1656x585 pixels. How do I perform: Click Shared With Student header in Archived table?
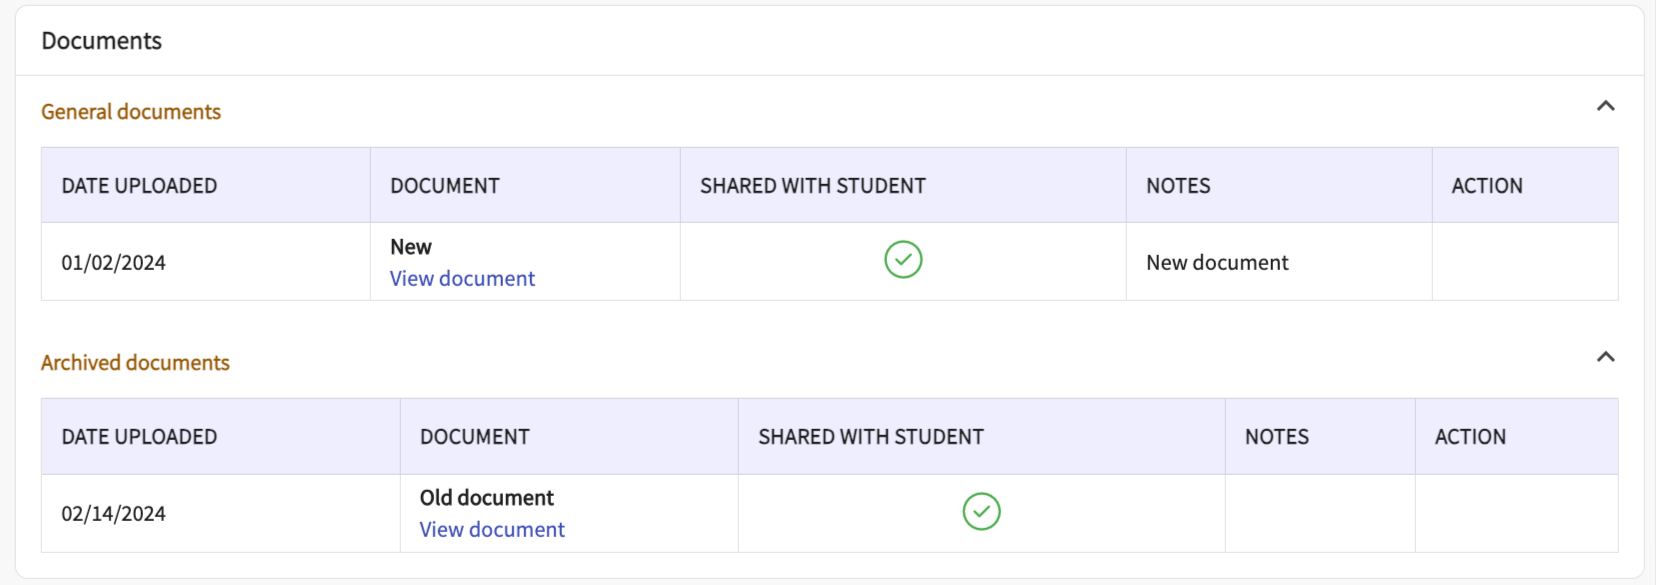[871, 437]
